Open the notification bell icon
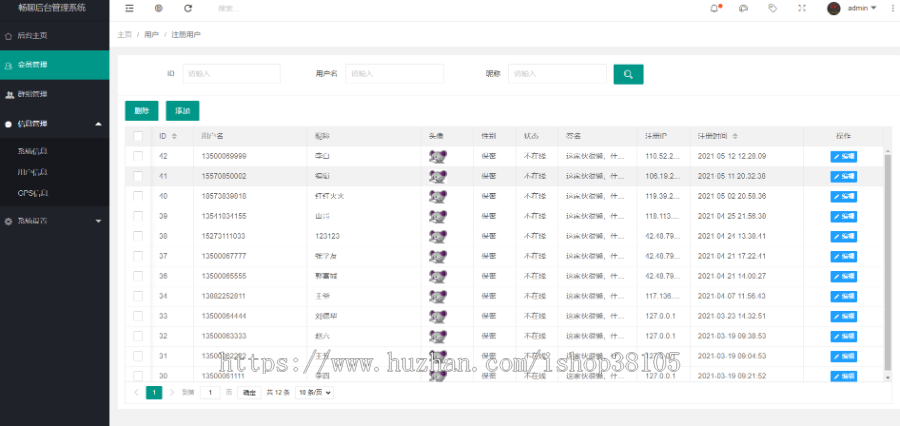Image resolution: width=900 pixels, height=426 pixels. (715, 8)
